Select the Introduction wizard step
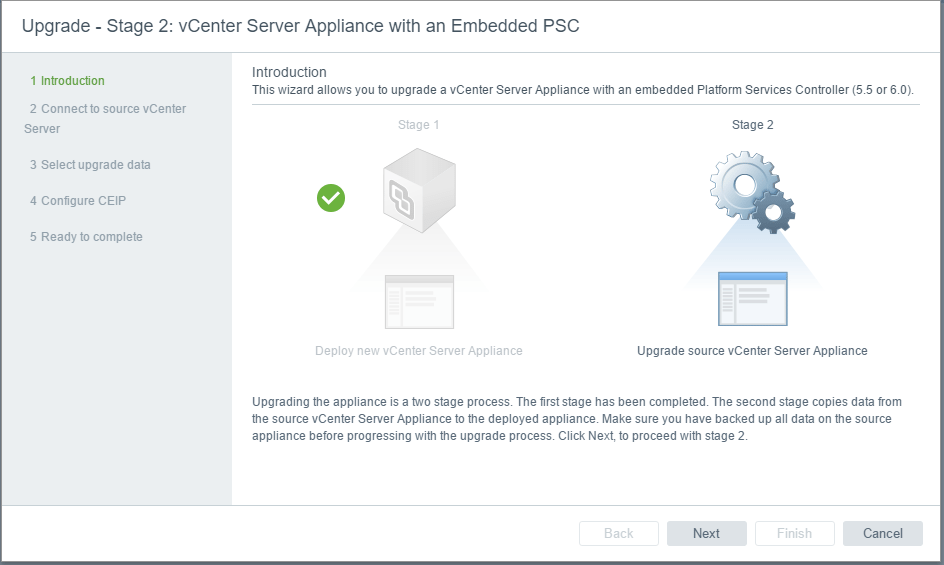 67,81
